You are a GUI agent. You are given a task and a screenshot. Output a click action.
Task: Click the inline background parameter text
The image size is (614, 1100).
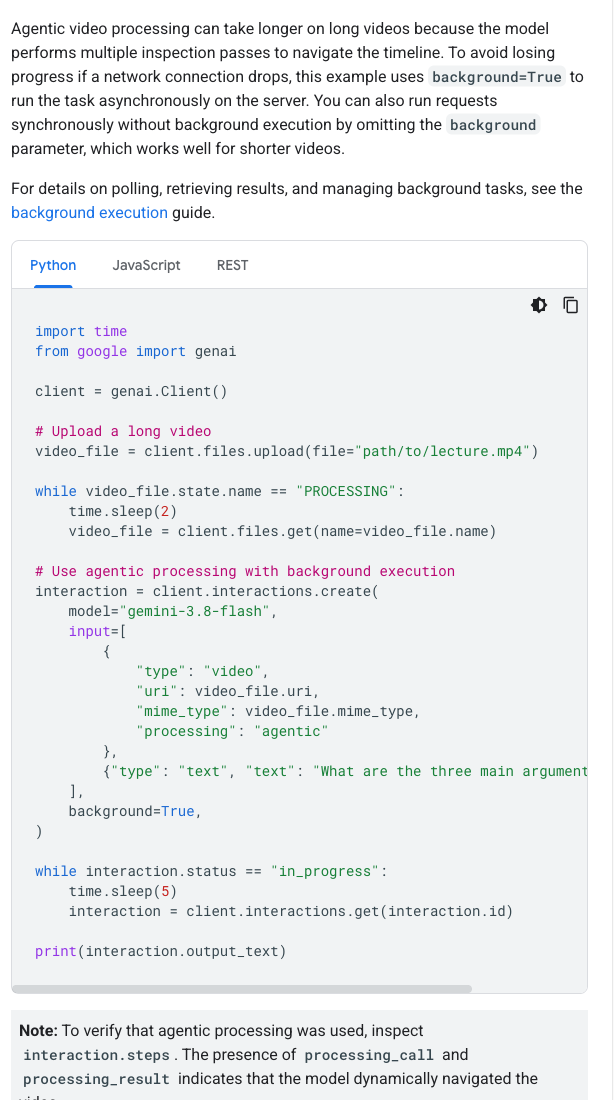(493, 125)
